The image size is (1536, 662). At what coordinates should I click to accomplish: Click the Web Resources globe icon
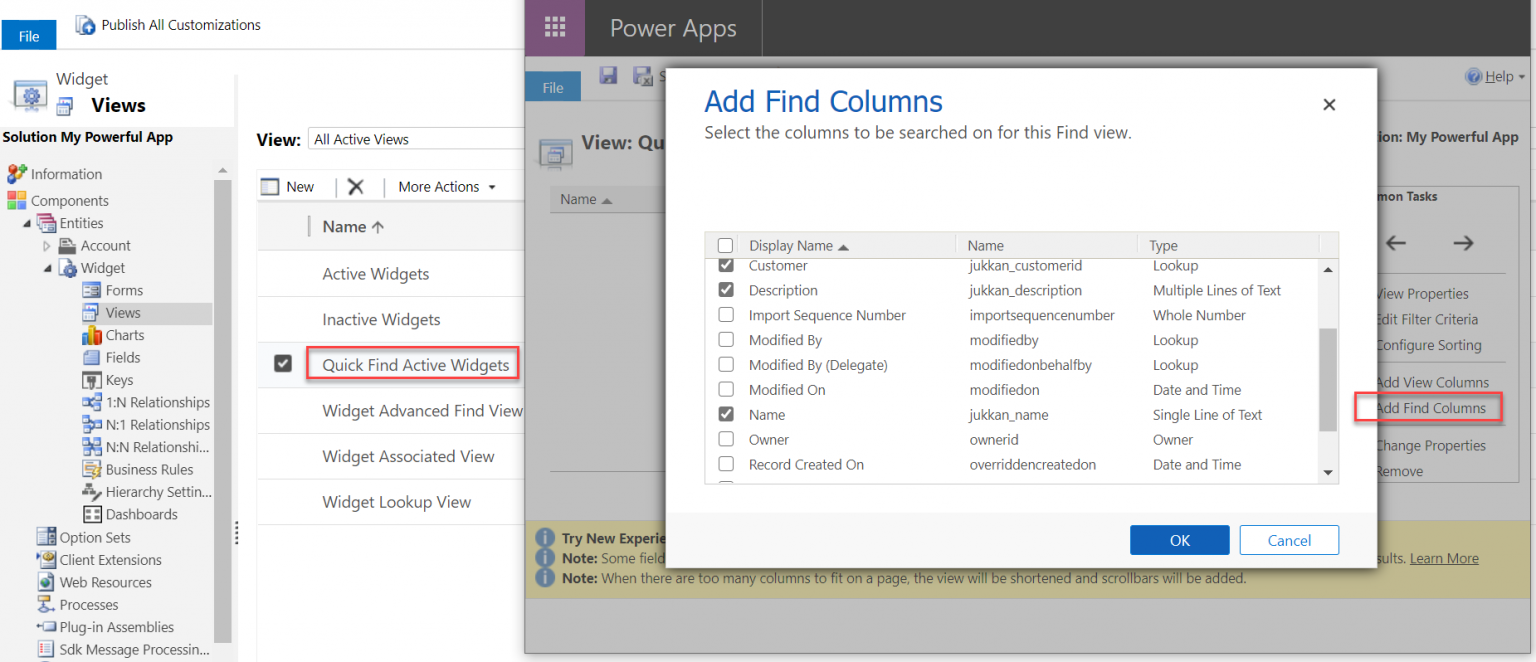click(x=46, y=582)
